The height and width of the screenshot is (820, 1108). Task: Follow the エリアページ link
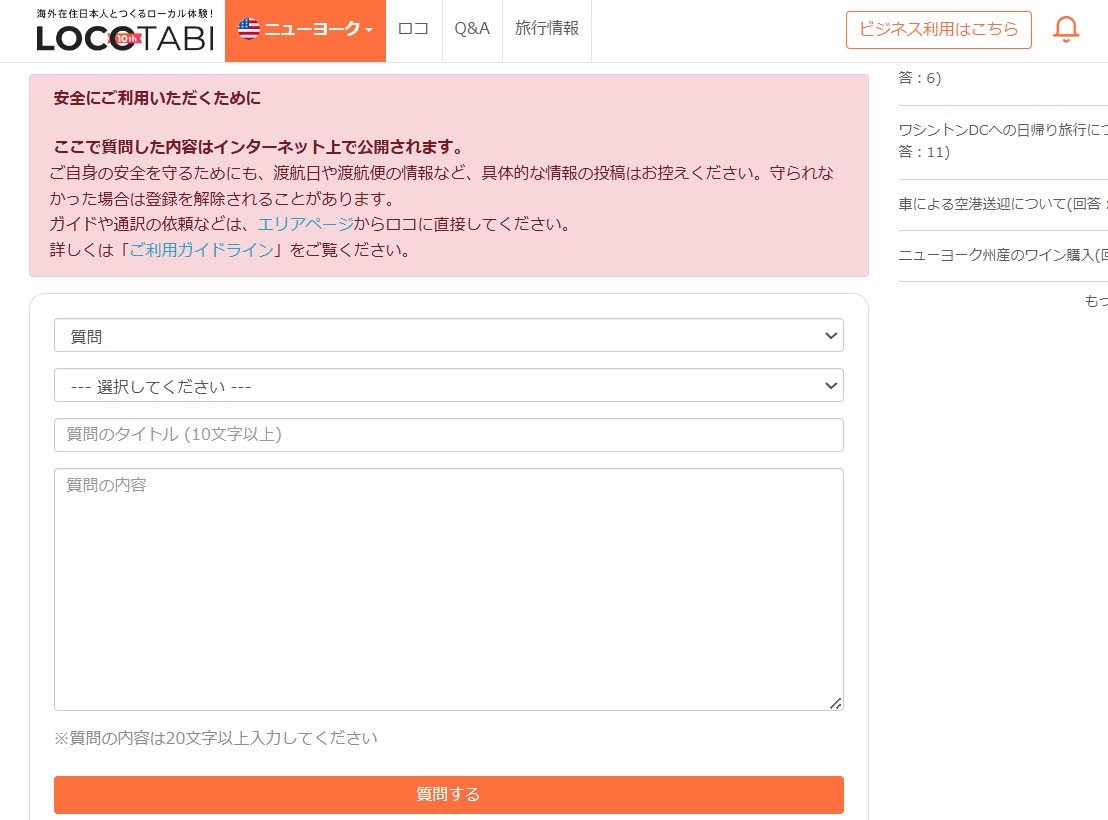305,225
